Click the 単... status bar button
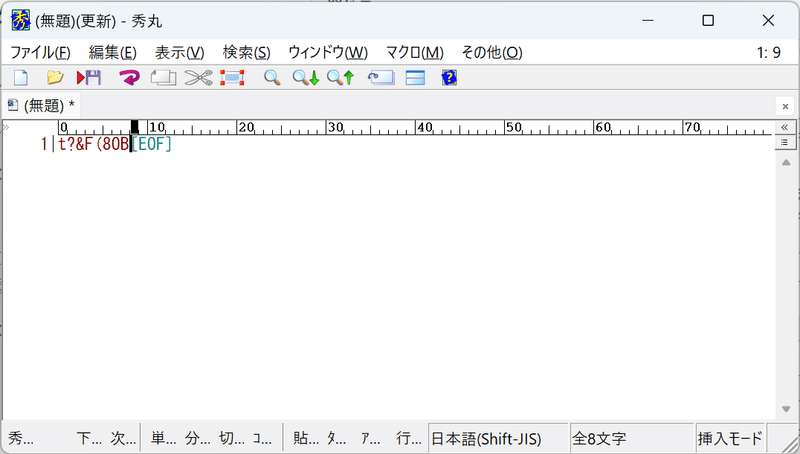Viewport: 800px width, 454px height. coord(164,438)
